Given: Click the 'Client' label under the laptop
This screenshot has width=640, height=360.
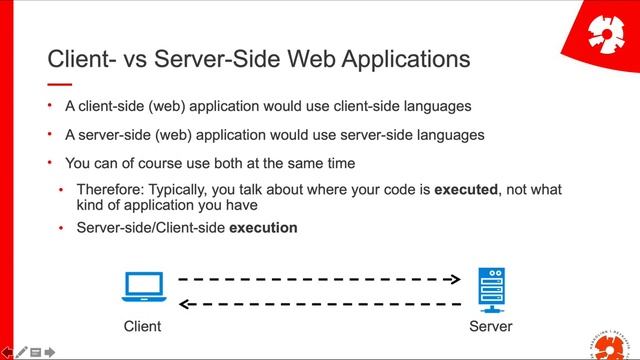Looking at the screenshot, I should coord(142,326).
